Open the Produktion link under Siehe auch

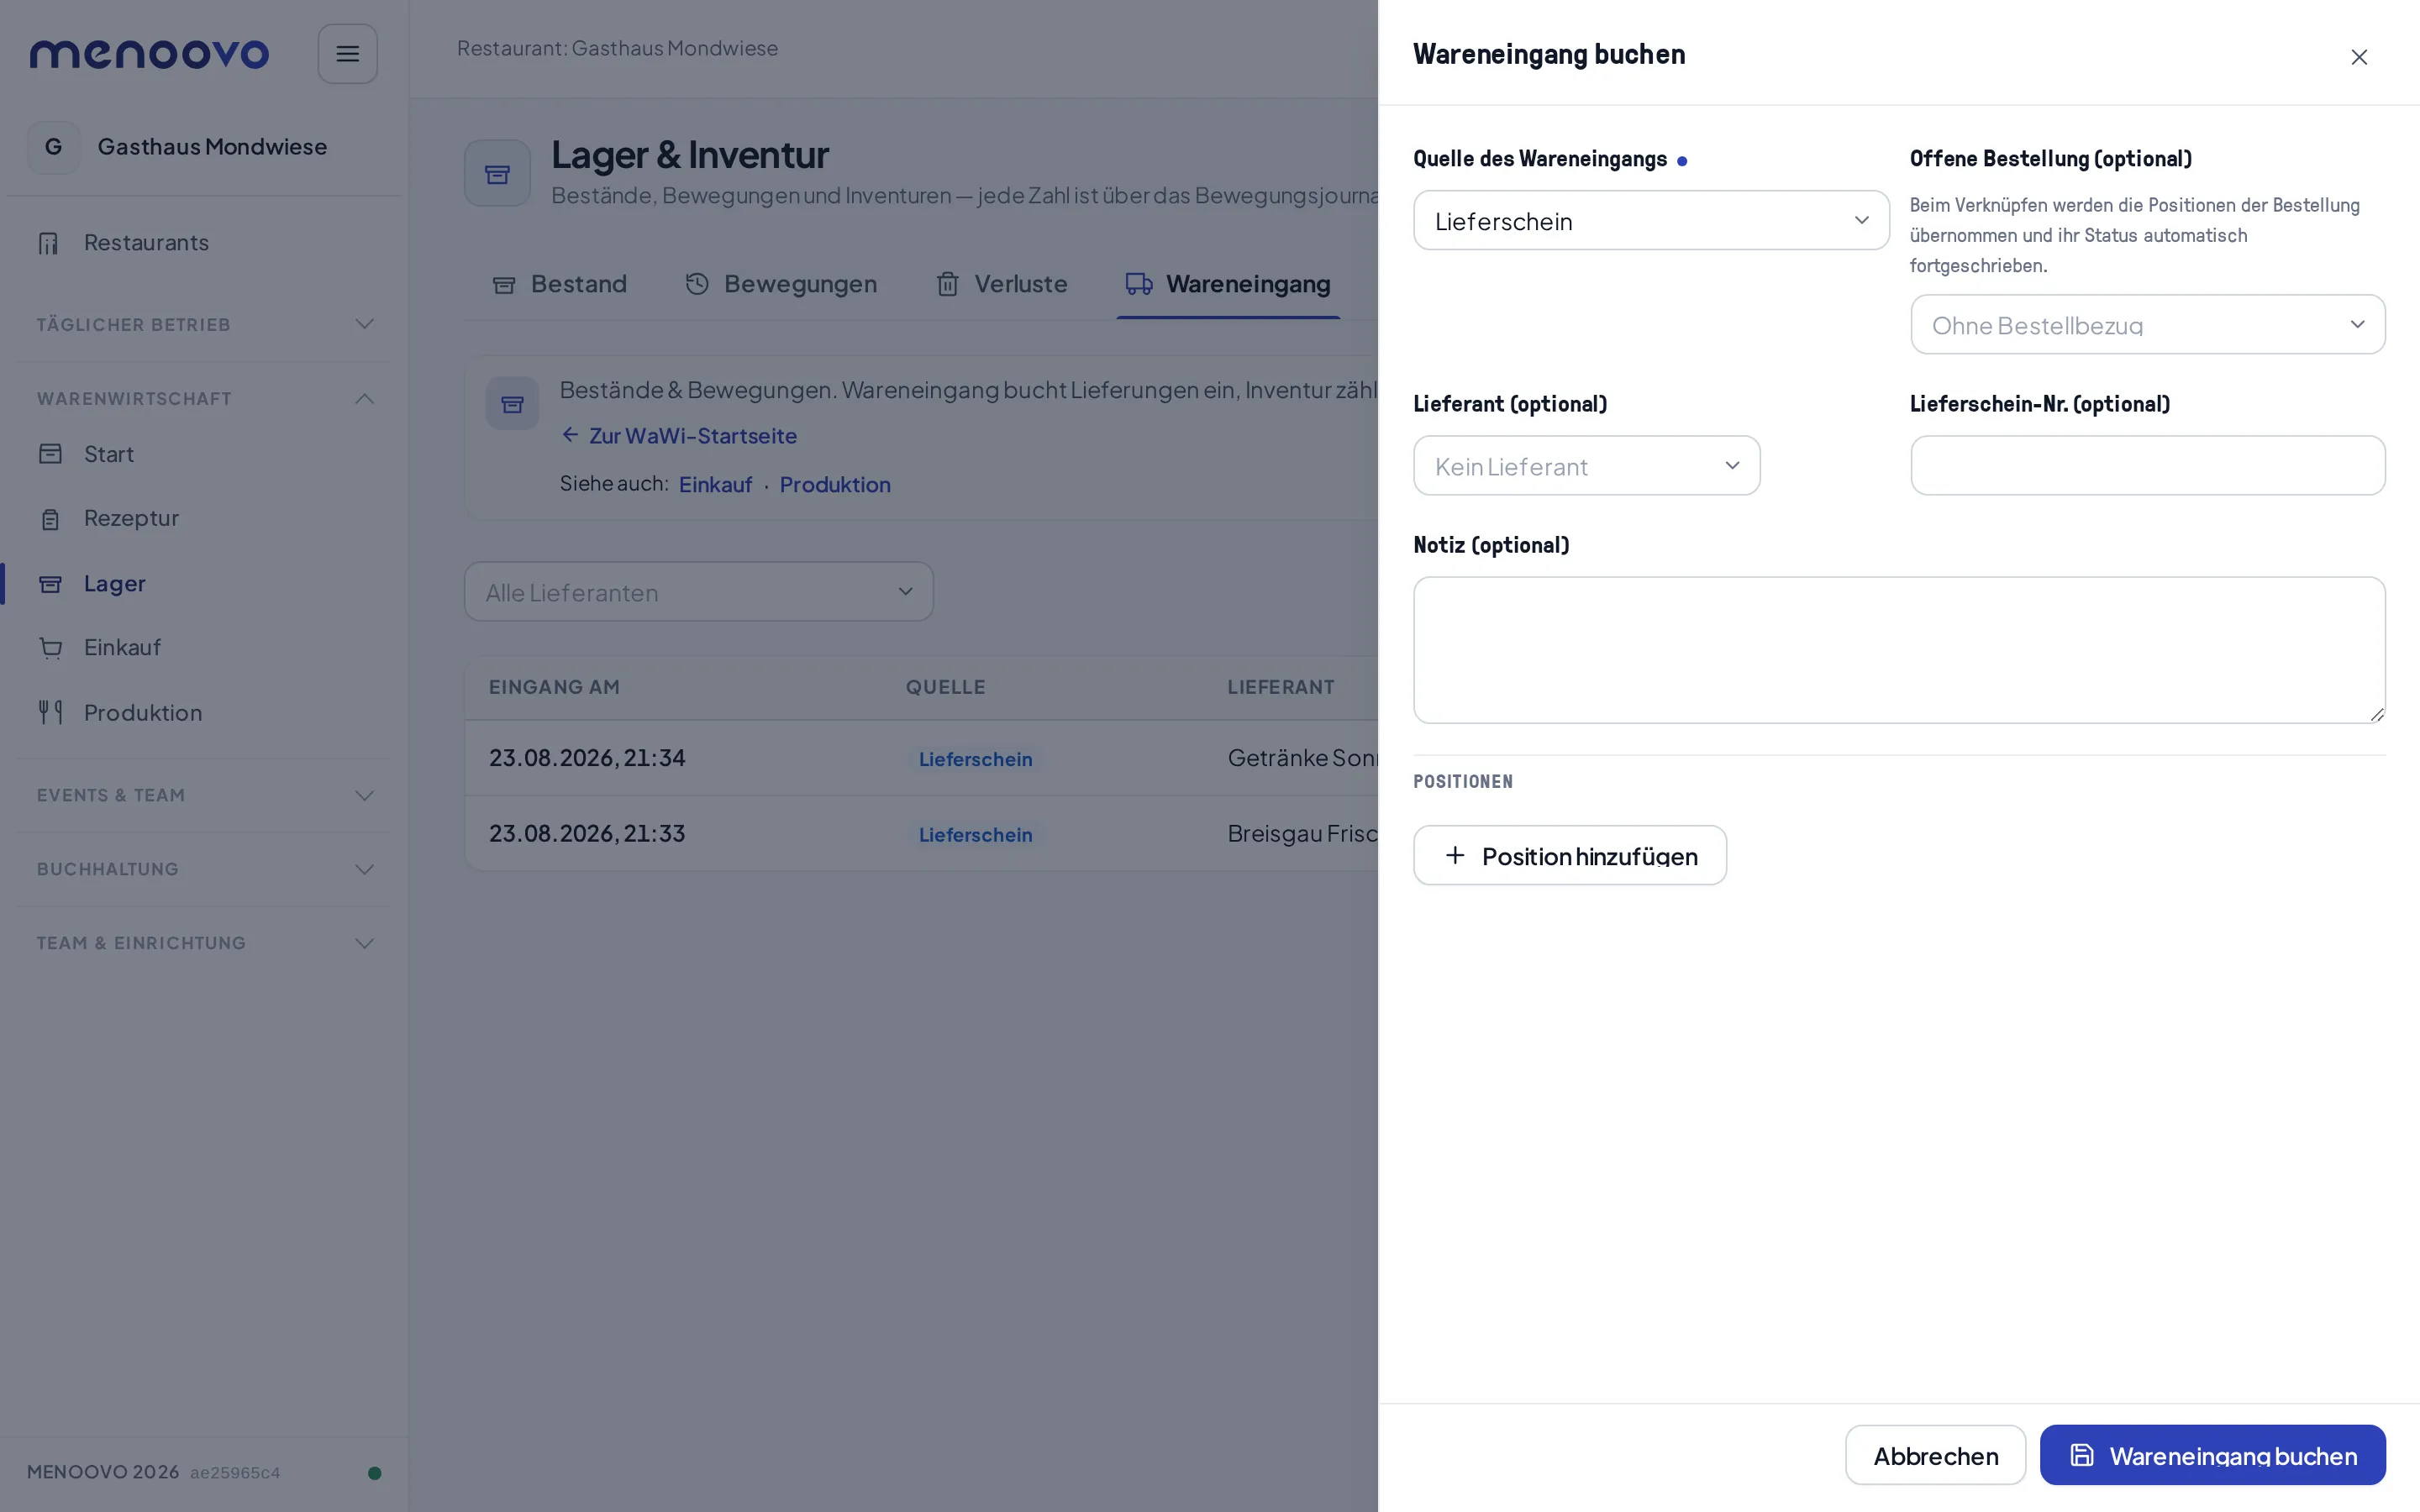point(835,485)
